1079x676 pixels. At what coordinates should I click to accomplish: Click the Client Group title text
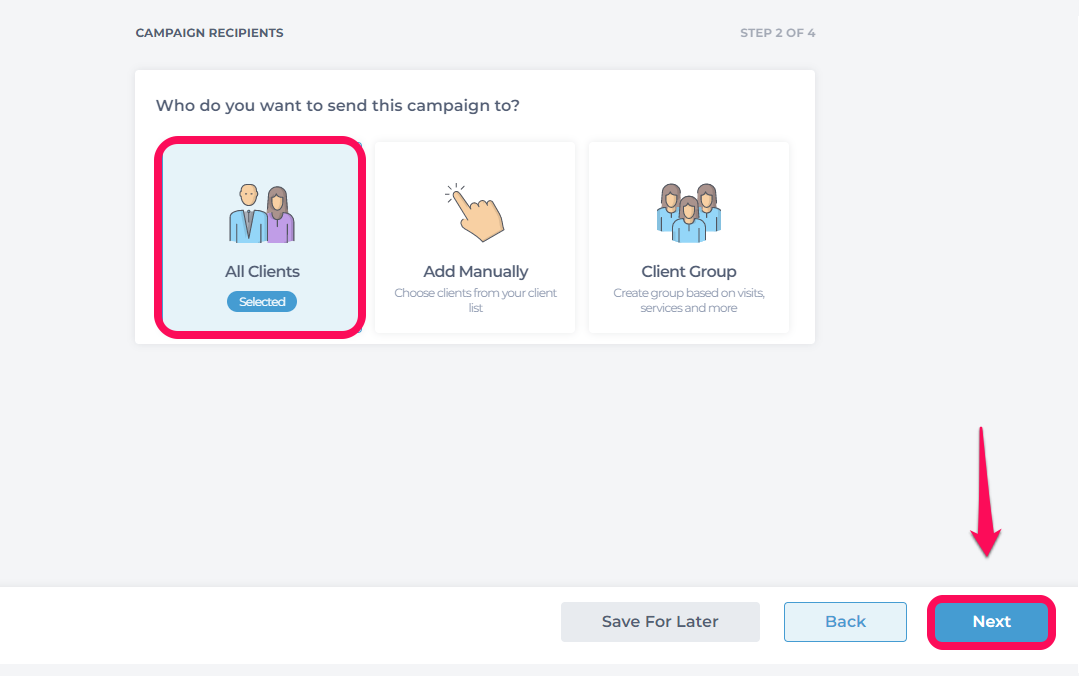tap(689, 271)
